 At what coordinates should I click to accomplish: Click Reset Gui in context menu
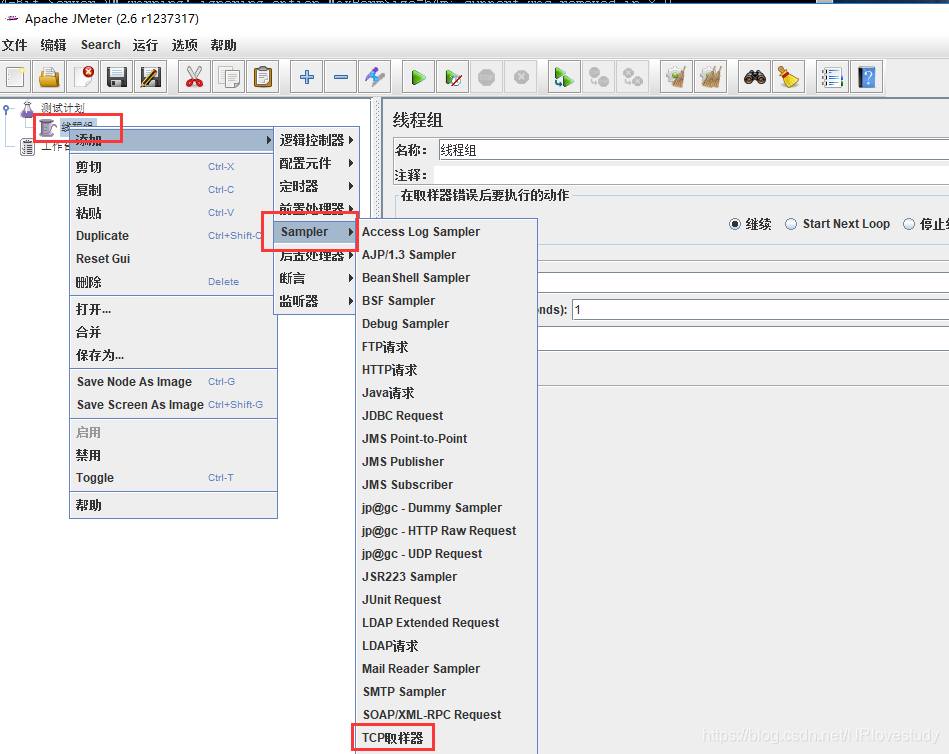click(x=173, y=258)
